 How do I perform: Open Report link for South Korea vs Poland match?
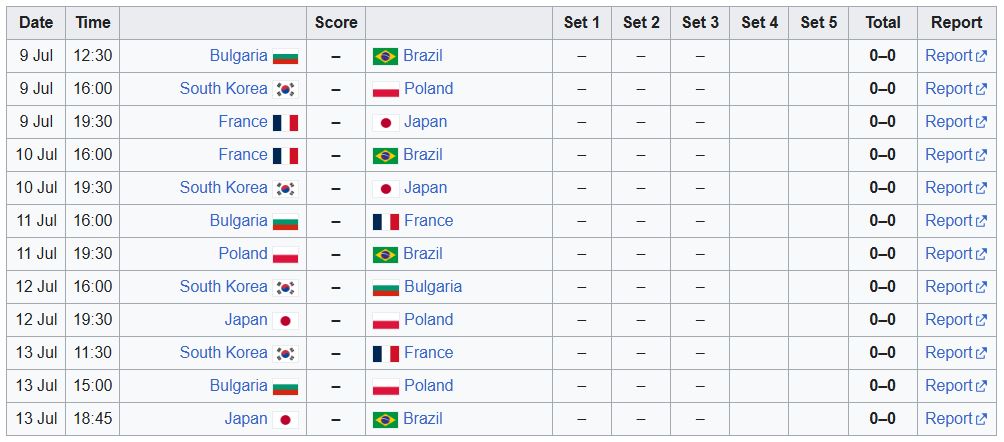(955, 88)
